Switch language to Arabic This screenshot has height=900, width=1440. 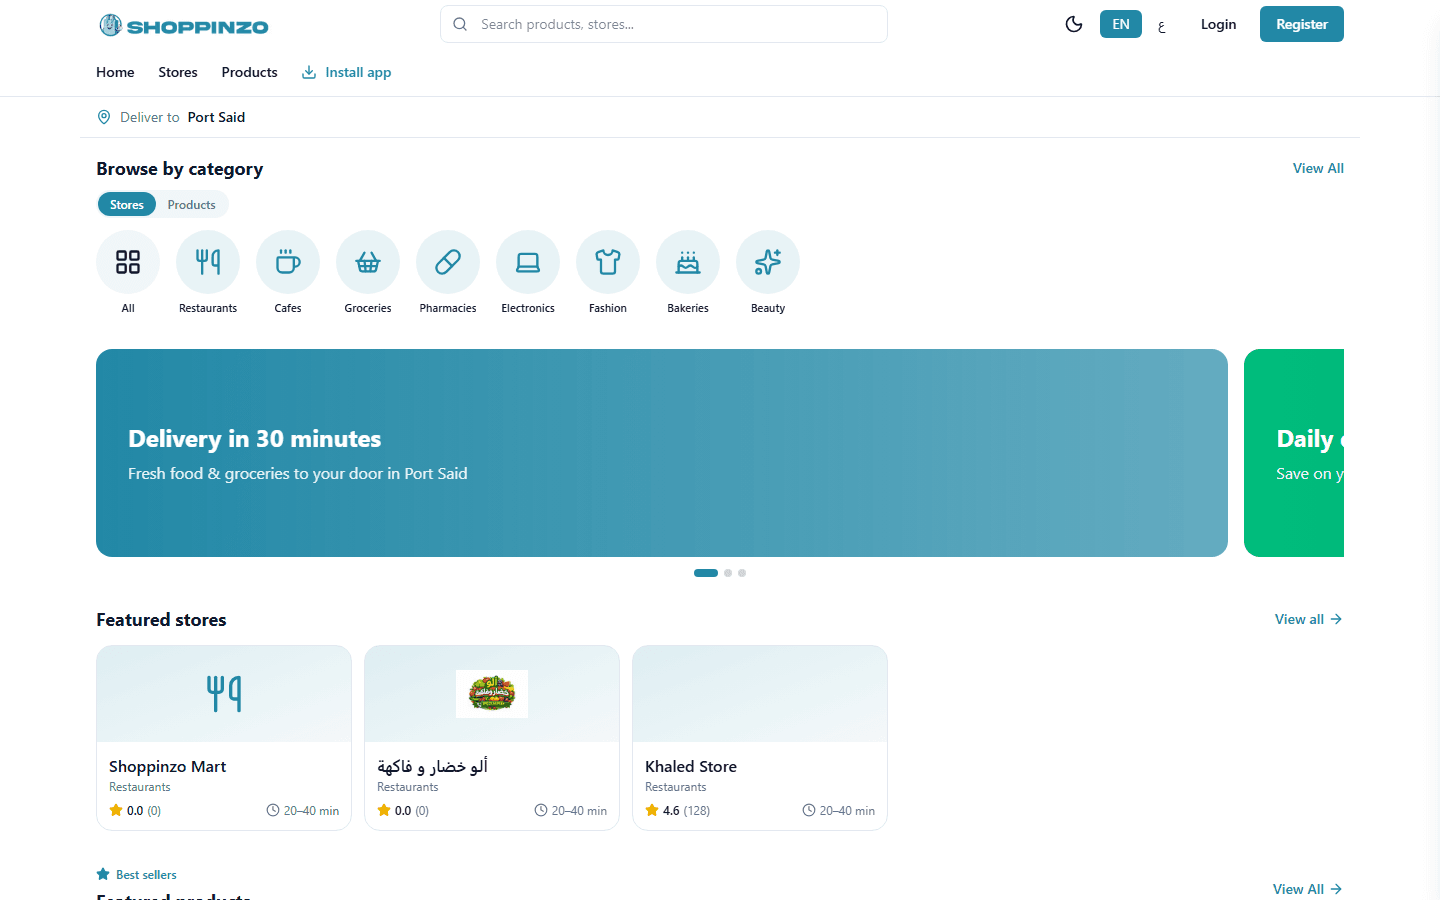click(x=1162, y=25)
